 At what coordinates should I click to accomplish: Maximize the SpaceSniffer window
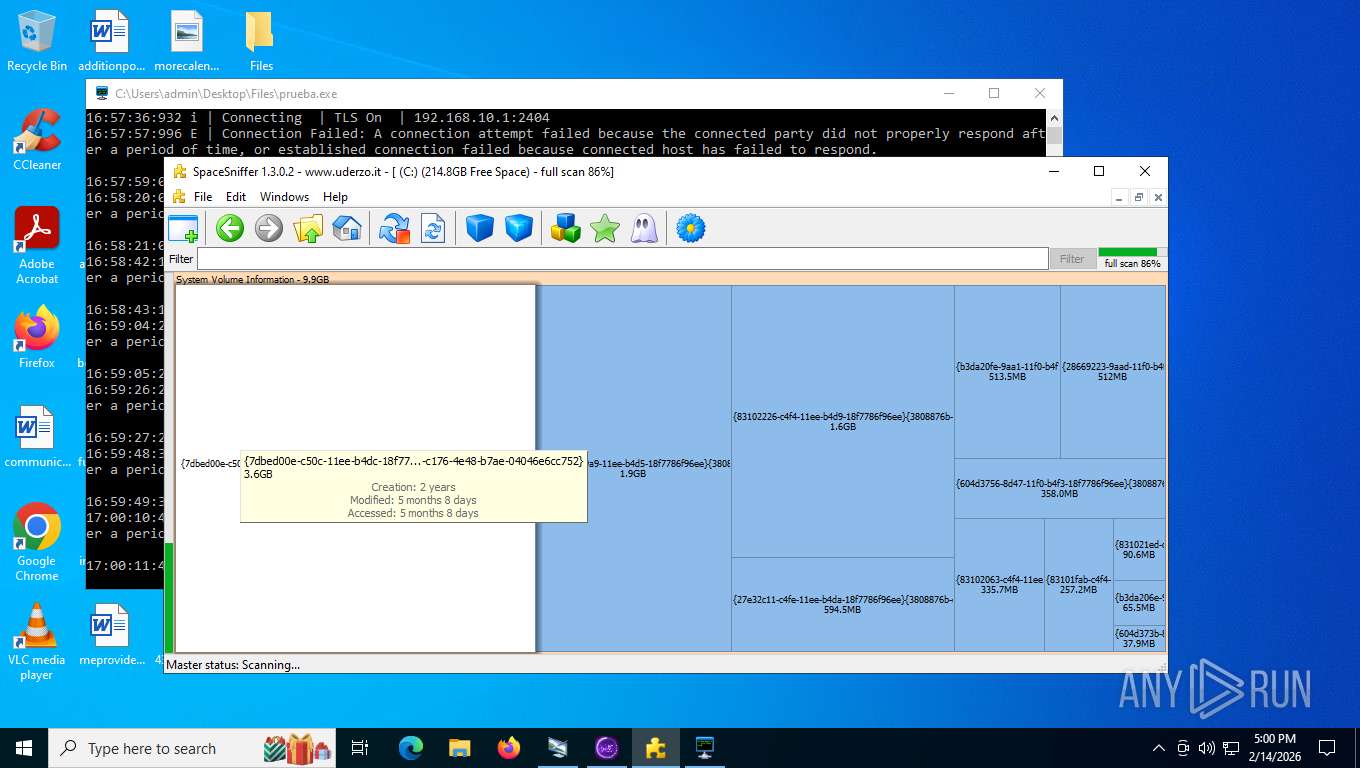pyautogui.click(x=1099, y=171)
